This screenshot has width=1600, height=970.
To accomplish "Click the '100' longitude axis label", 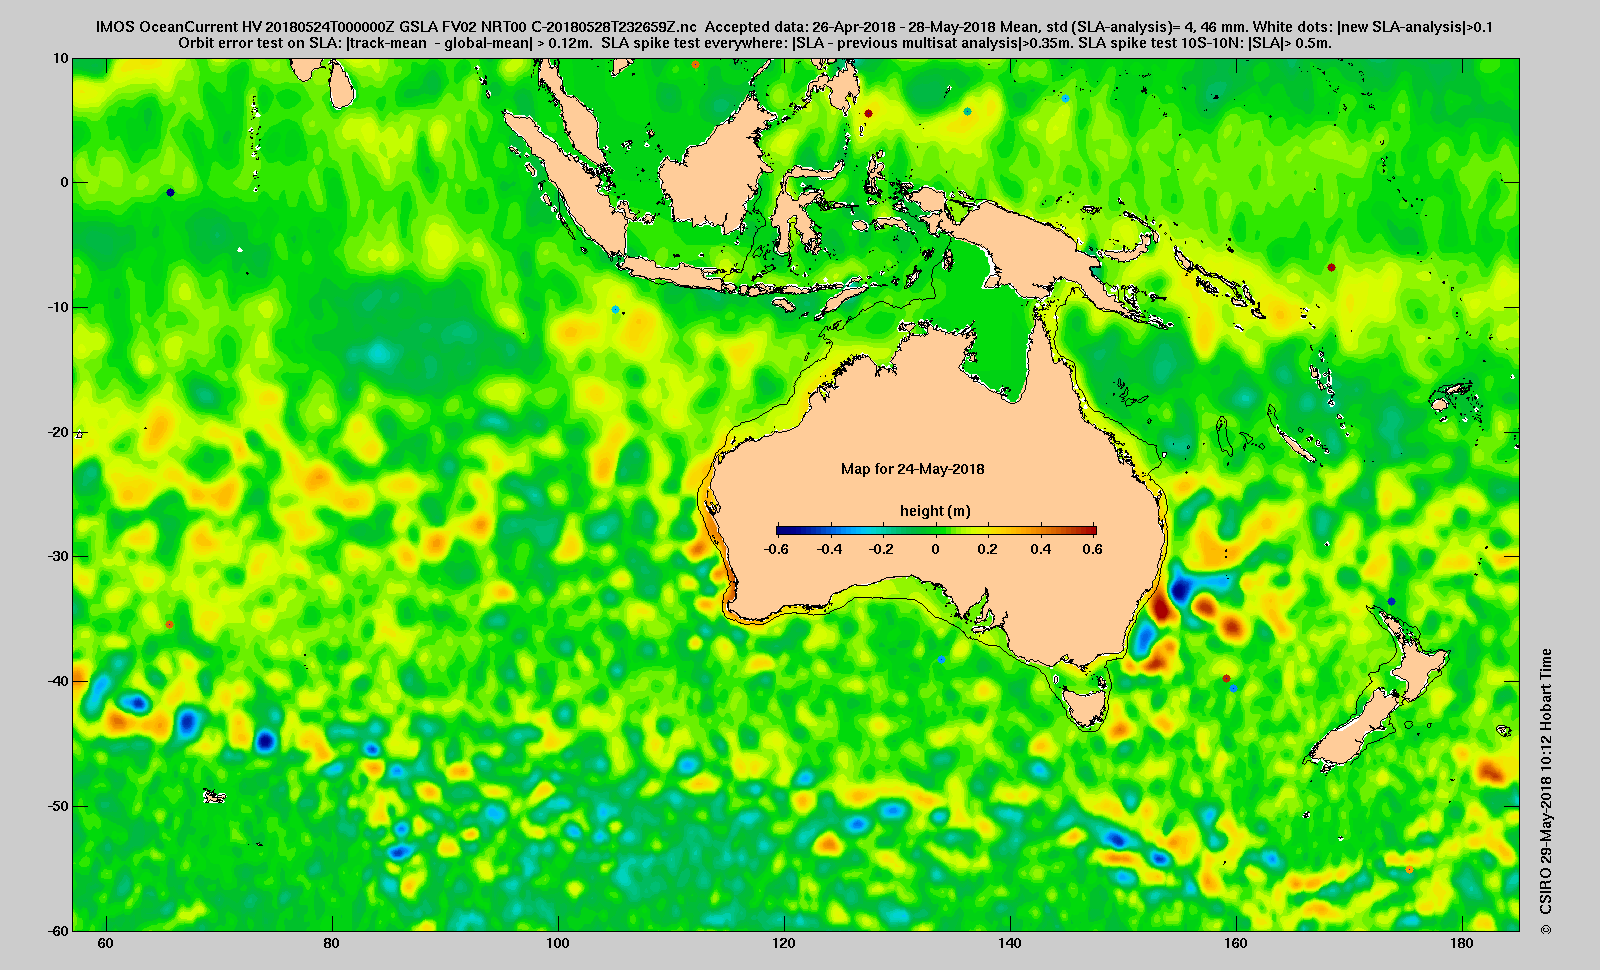I will tap(558, 943).
